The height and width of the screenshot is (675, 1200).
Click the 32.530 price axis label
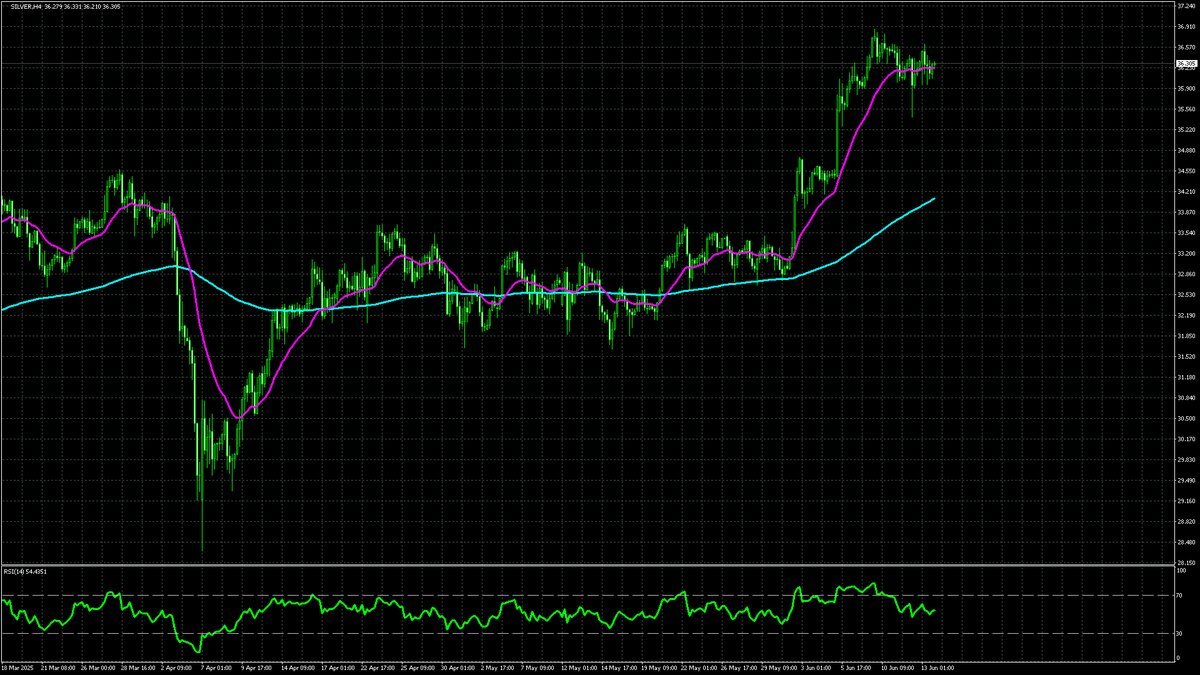pos(1186,295)
